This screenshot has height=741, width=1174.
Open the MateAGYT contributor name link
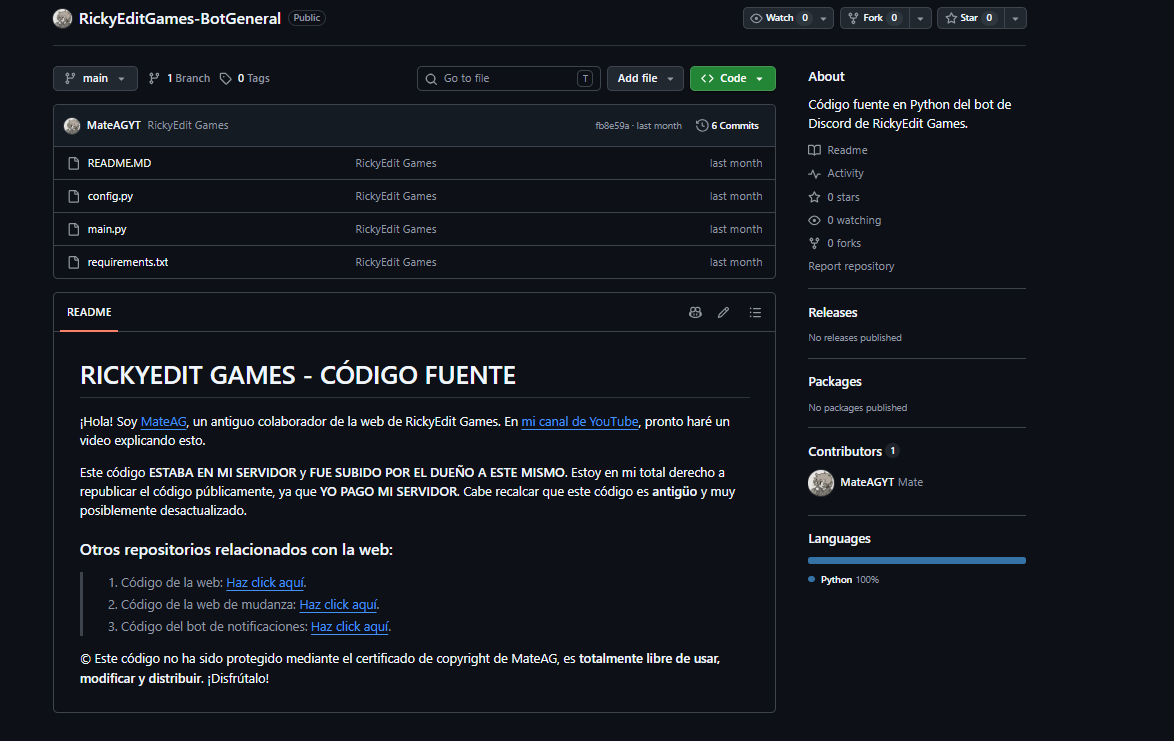(x=867, y=483)
